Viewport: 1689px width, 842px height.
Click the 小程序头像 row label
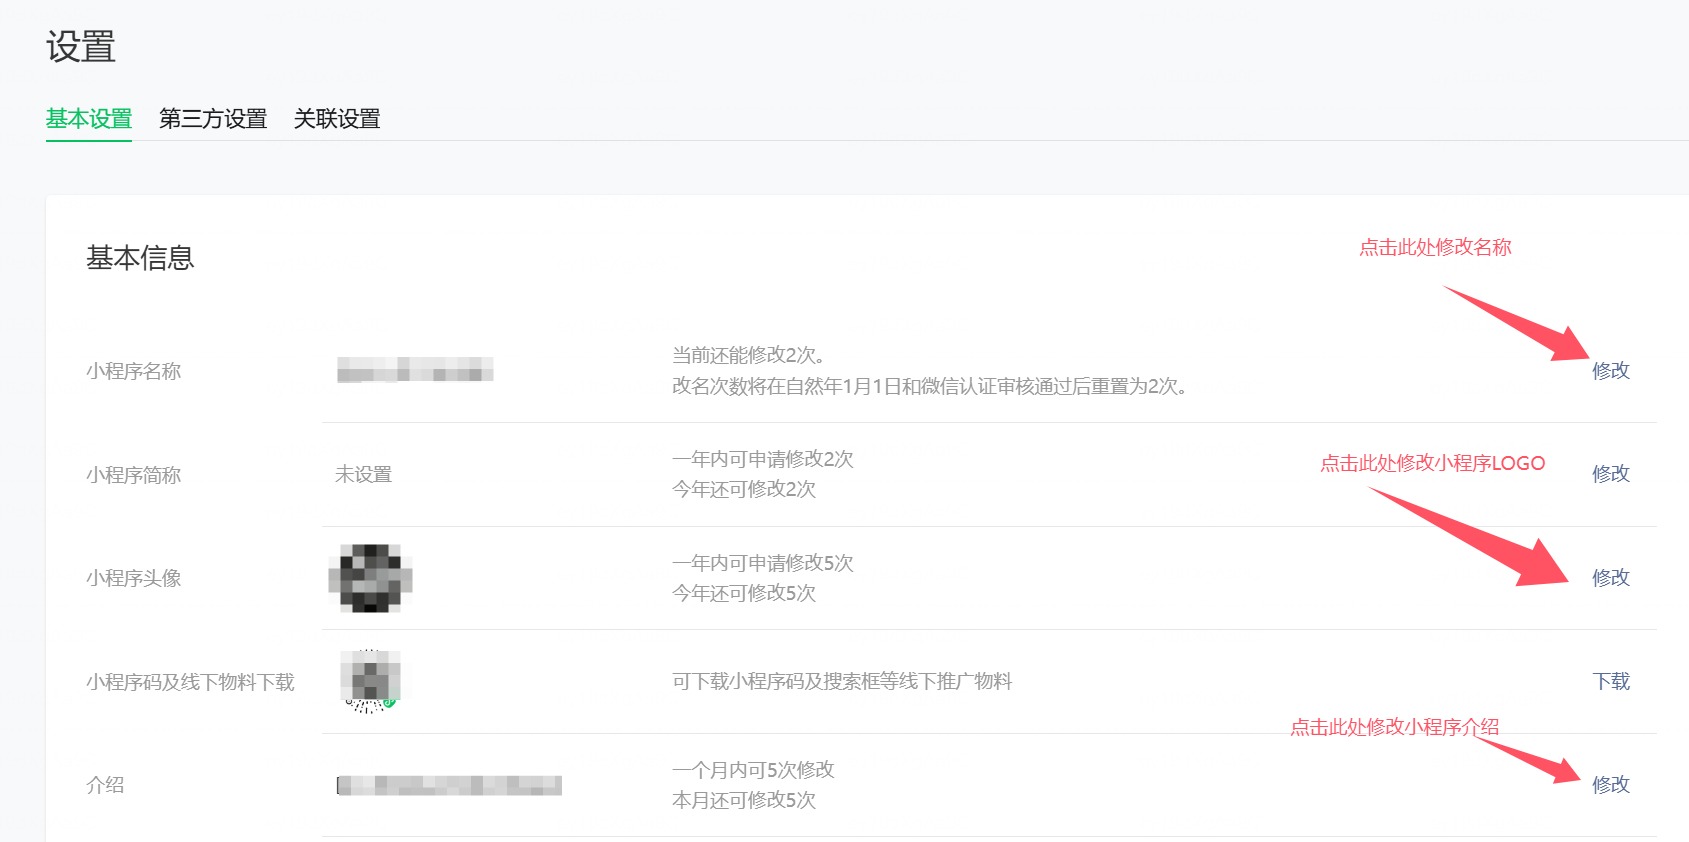pos(133,579)
